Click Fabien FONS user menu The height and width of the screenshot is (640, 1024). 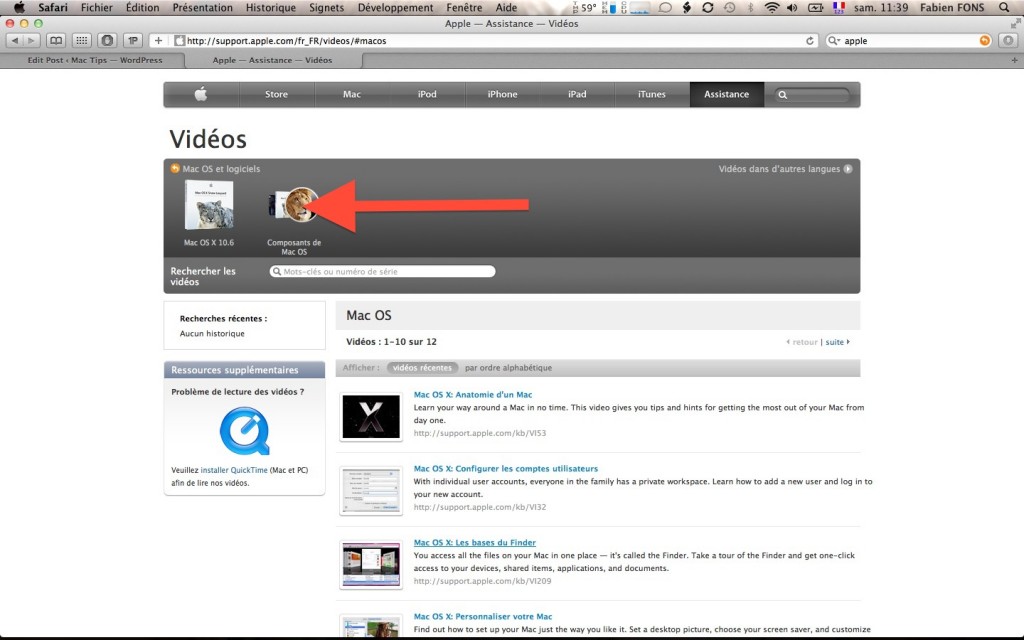pyautogui.click(x=952, y=8)
